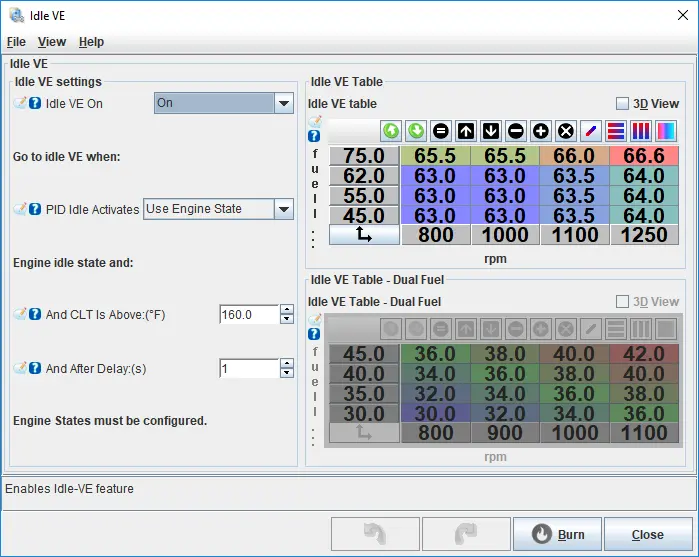Image resolution: width=699 pixels, height=557 pixels.
Task: Click the undo arrow button at bottom
Action: point(375,534)
